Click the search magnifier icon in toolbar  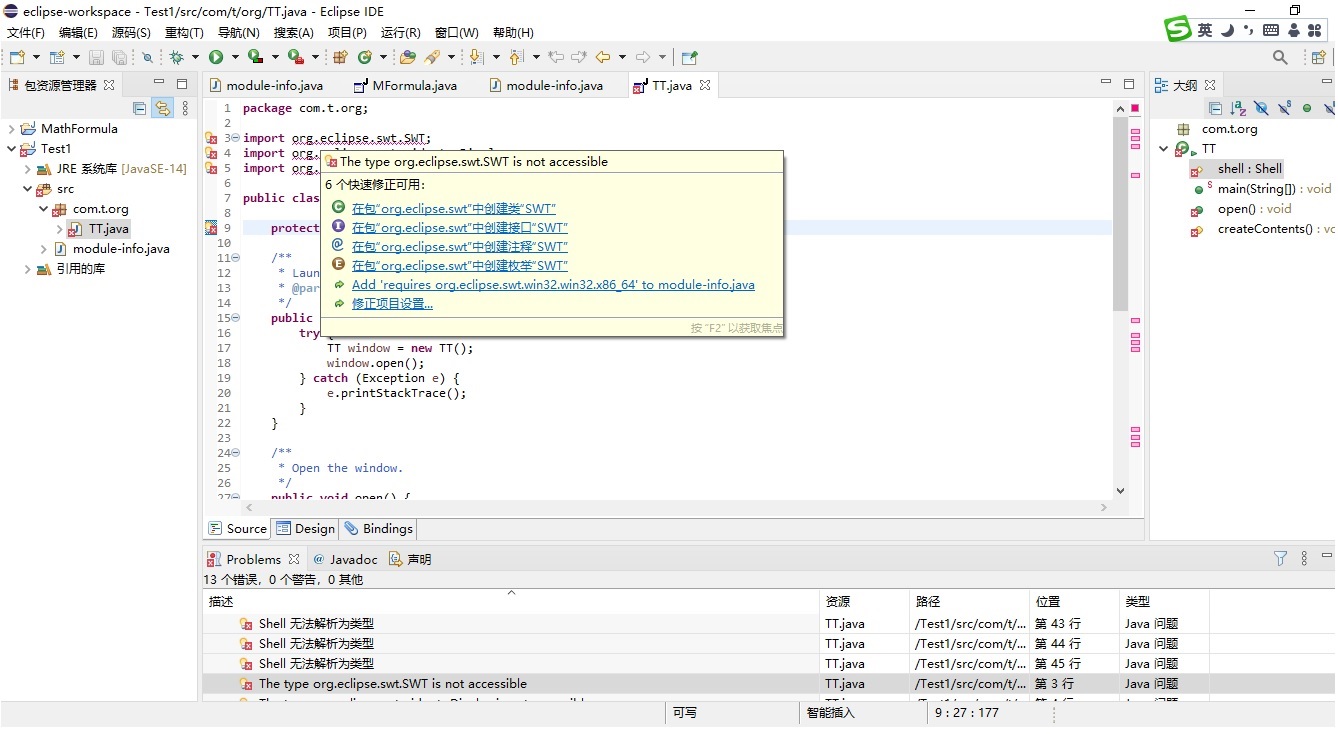coord(1280,57)
